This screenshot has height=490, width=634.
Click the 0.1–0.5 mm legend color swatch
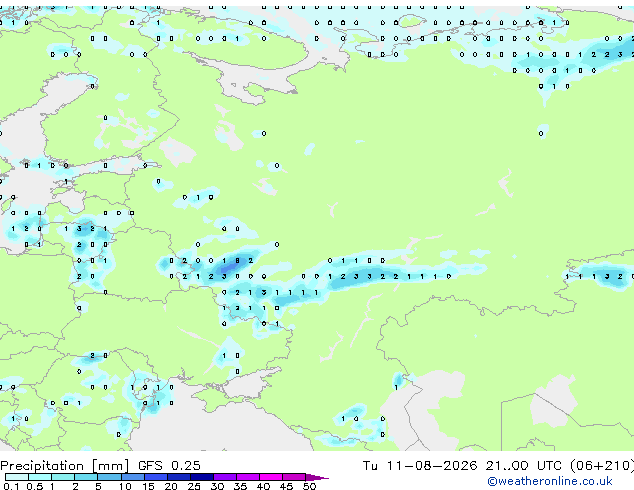17,477
